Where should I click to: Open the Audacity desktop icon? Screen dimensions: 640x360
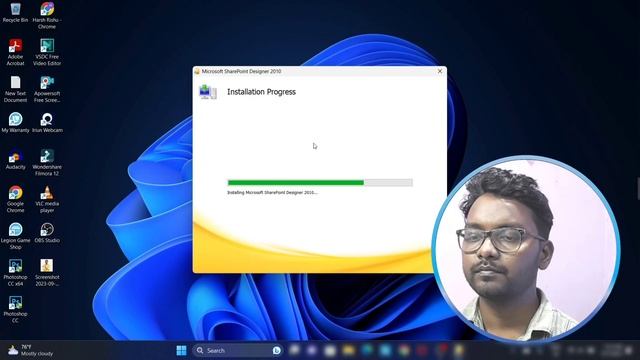tap(16, 159)
